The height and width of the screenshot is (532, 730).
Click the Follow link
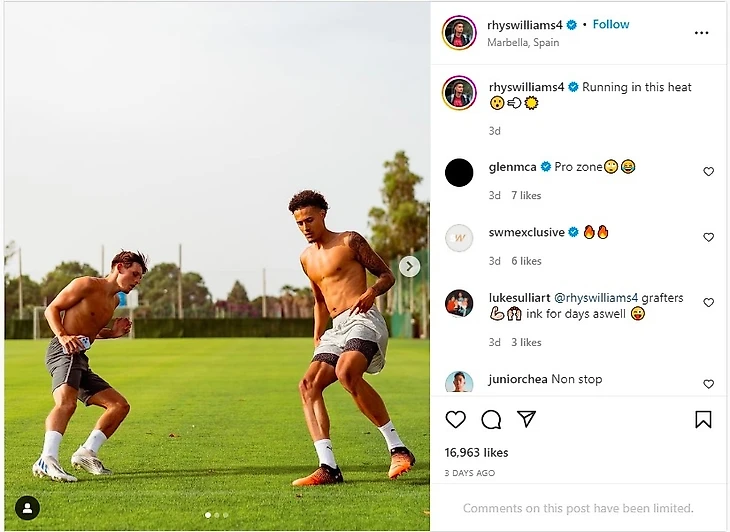611,24
